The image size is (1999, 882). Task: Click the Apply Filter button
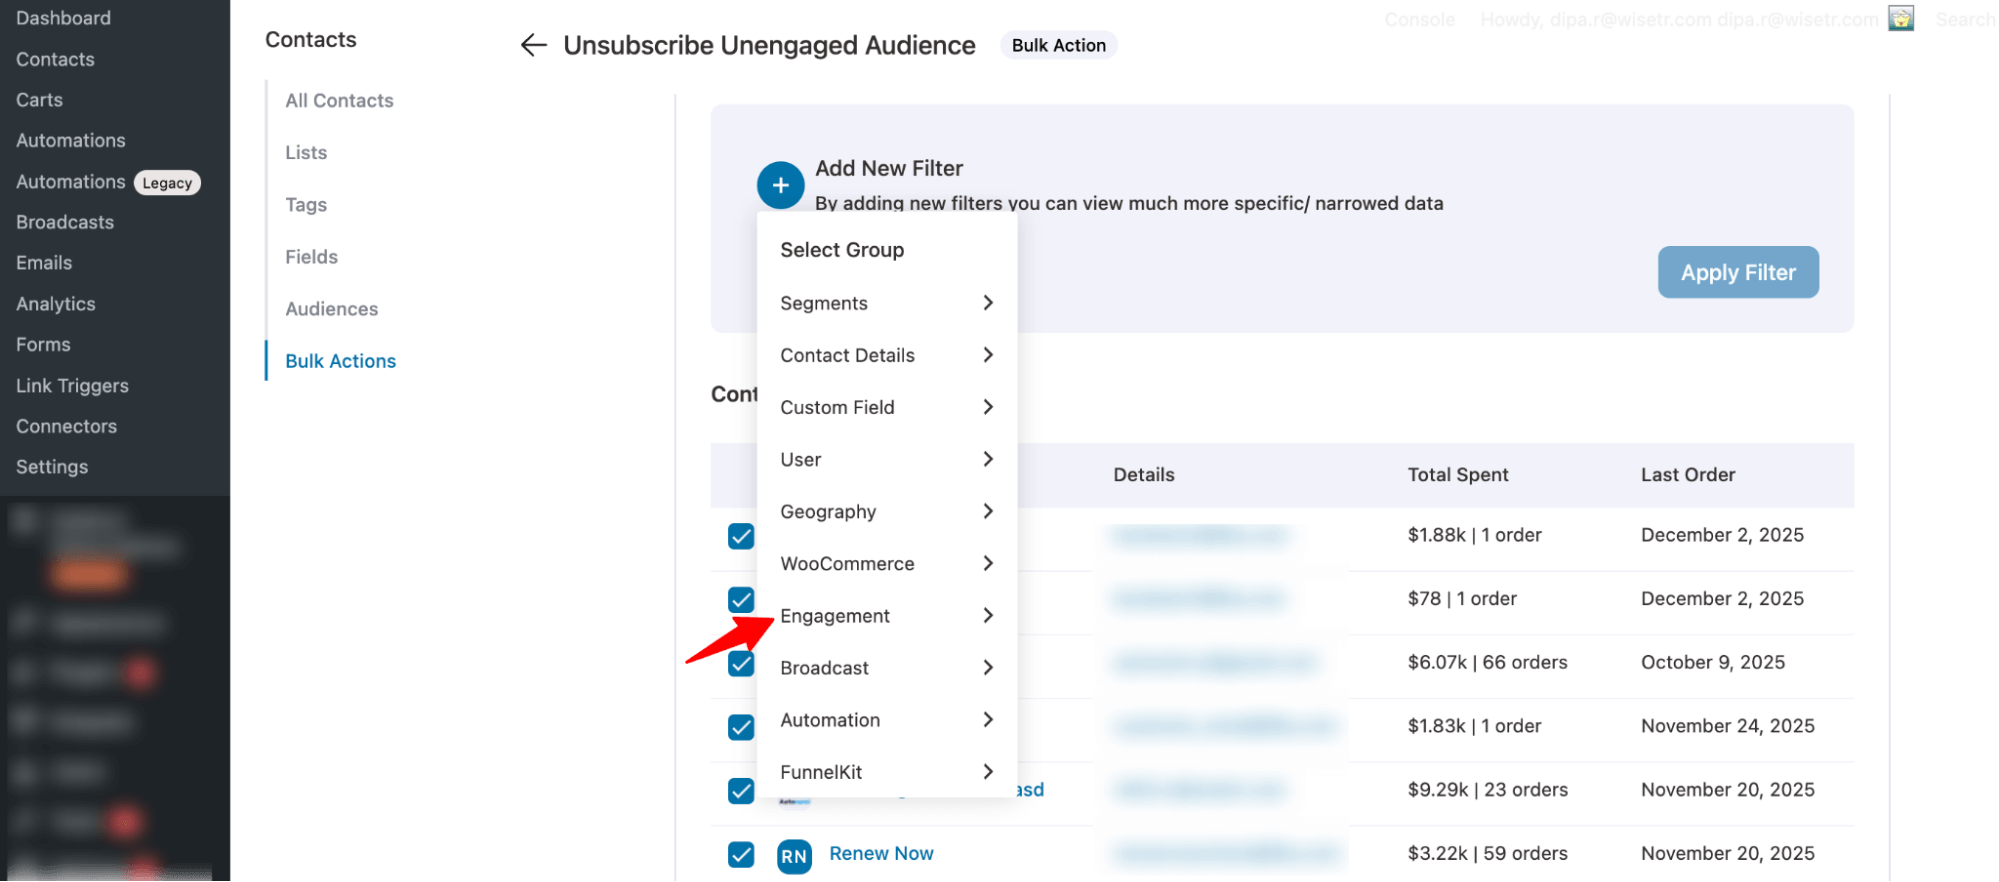point(1738,272)
